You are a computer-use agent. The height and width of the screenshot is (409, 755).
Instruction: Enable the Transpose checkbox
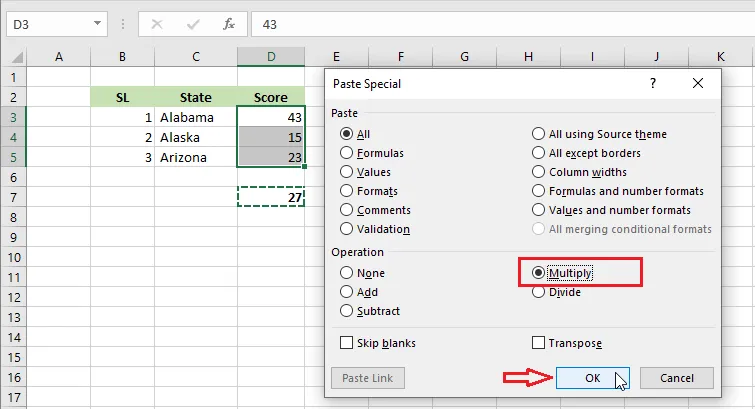[538, 343]
